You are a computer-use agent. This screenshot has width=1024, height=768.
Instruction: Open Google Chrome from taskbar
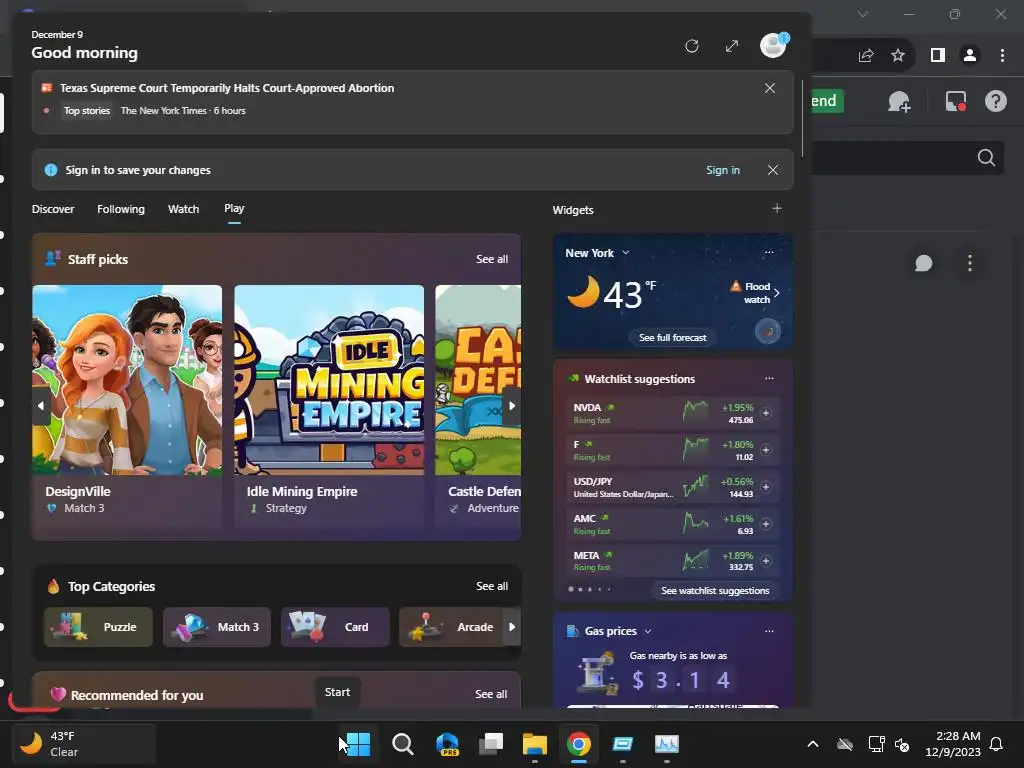point(579,744)
